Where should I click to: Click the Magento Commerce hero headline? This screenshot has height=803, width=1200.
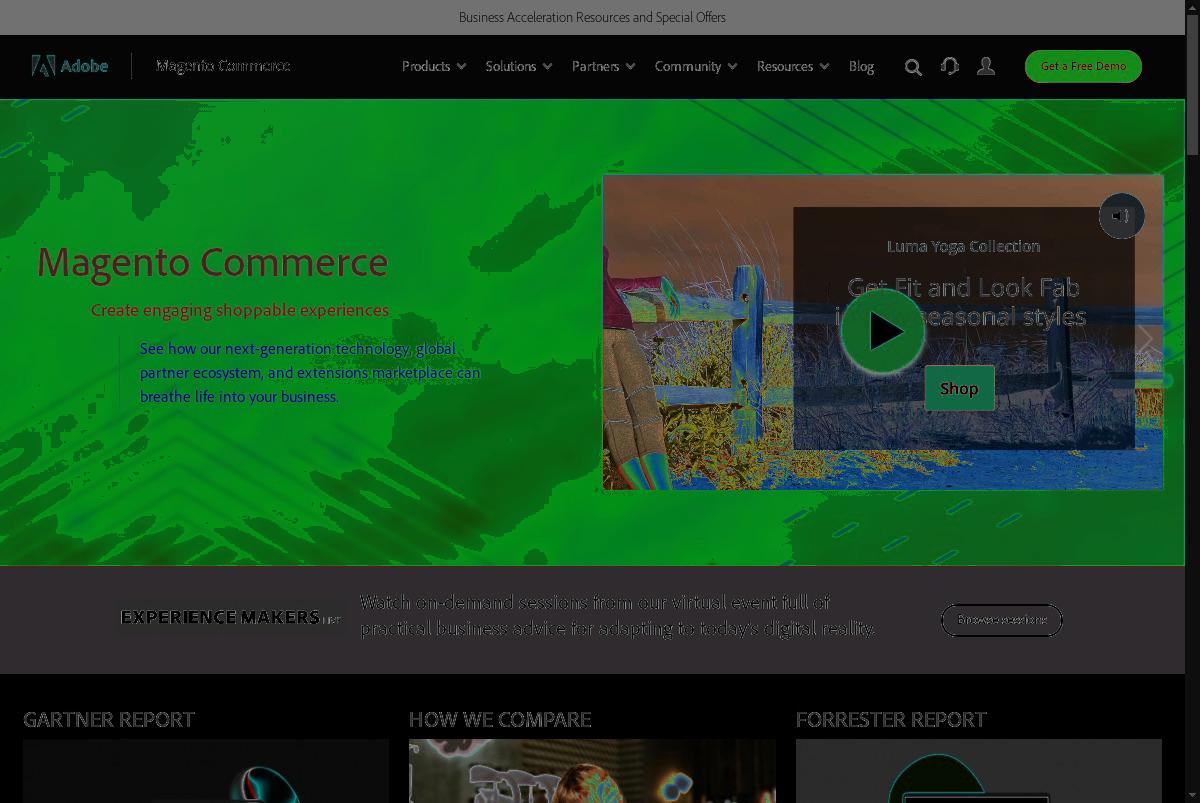click(212, 262)
